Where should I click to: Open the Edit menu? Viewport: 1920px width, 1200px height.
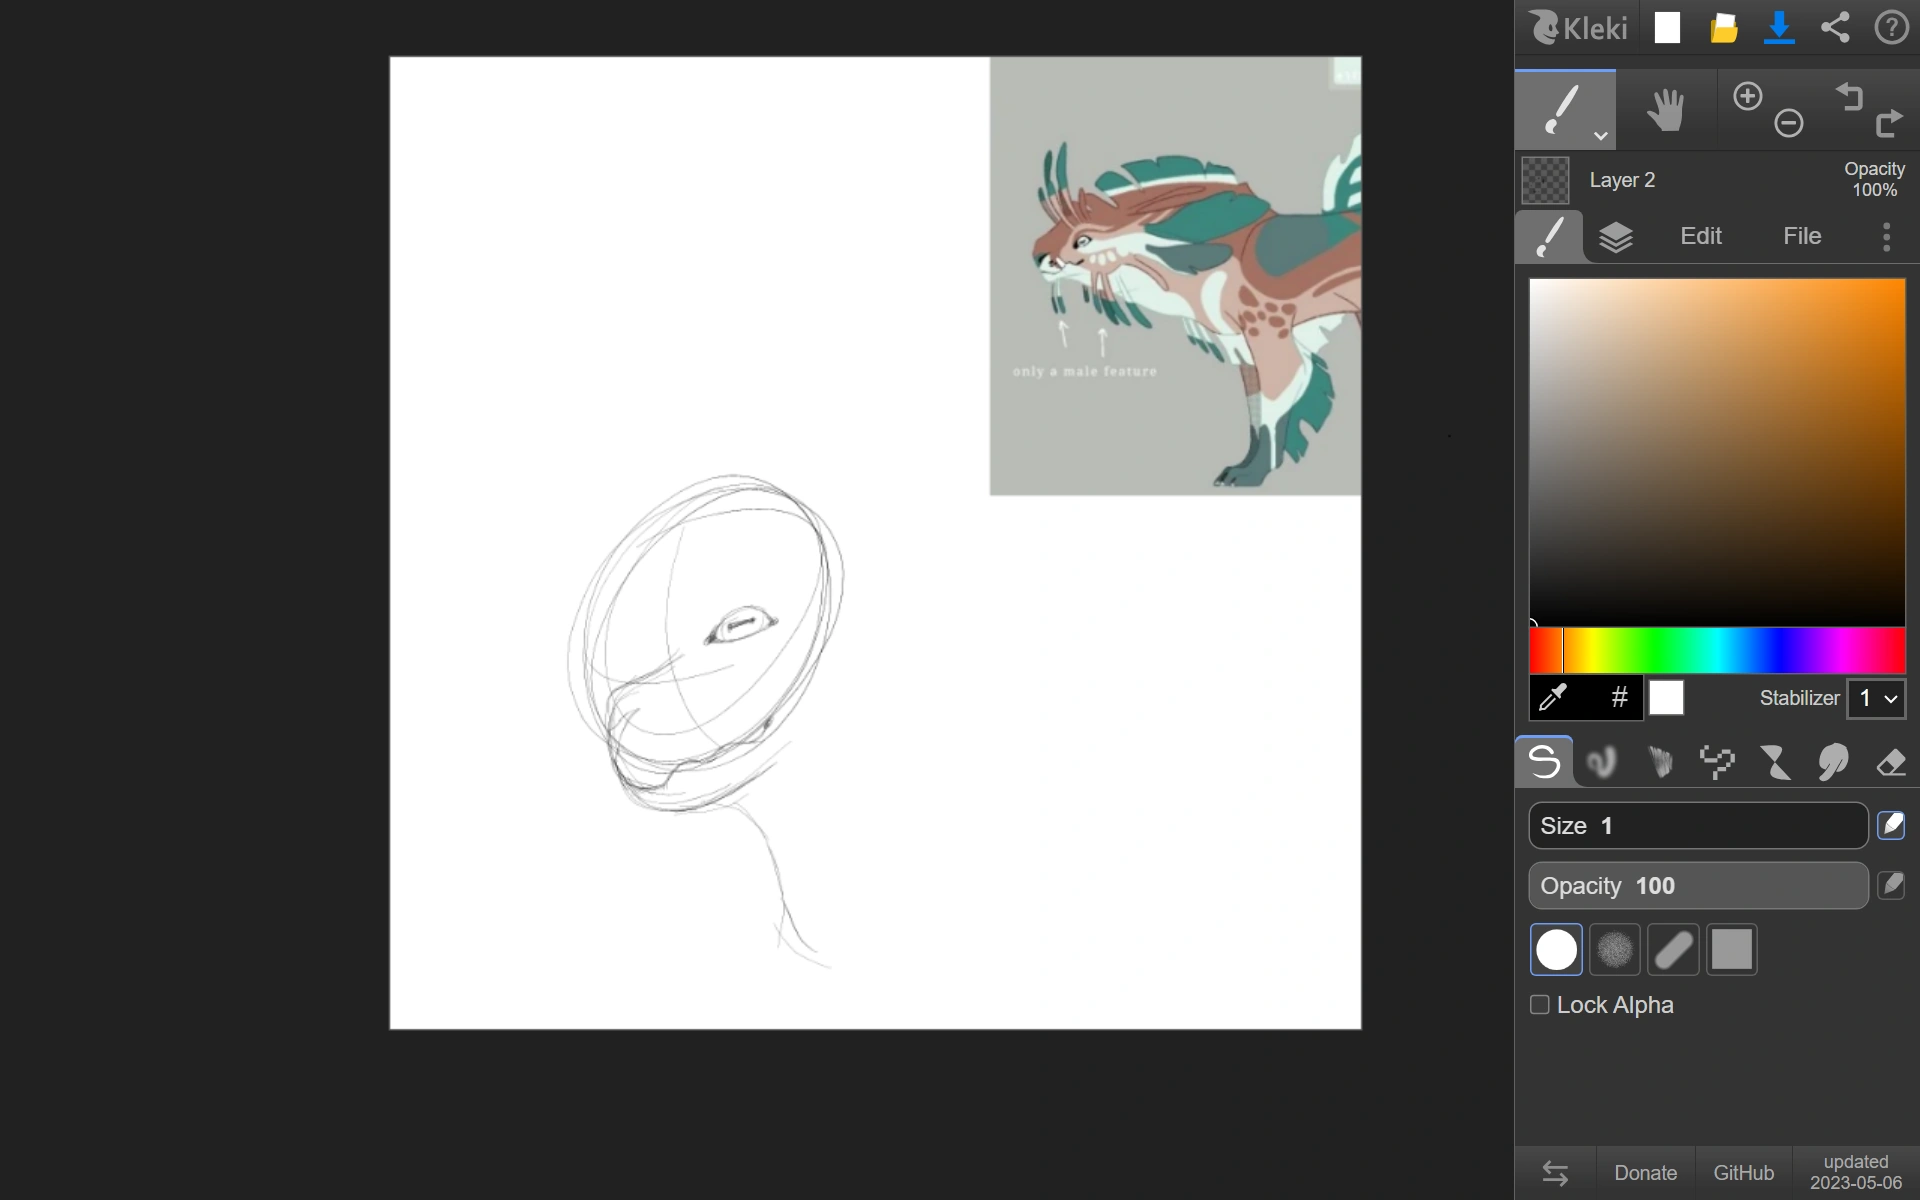tap(1701, 236)
